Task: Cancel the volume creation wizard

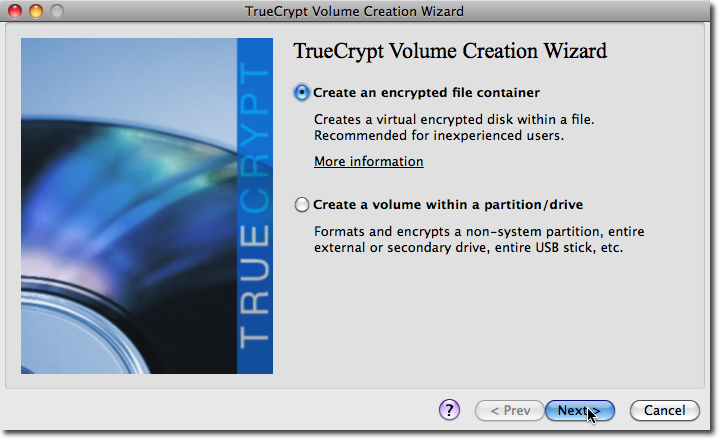Action: coord(664,410)
